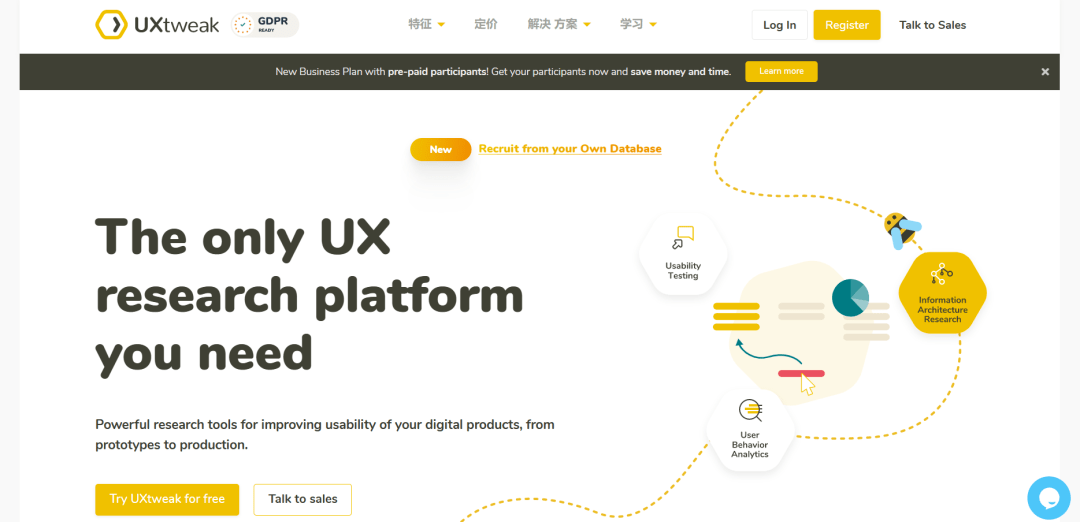1080x522 pixels.
Task: Open the 定价 pricing page
Action: tap(486, 25)
